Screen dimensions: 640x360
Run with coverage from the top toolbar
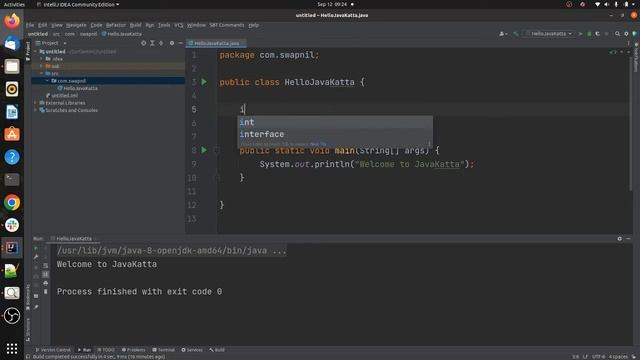(x=598, y=34)
